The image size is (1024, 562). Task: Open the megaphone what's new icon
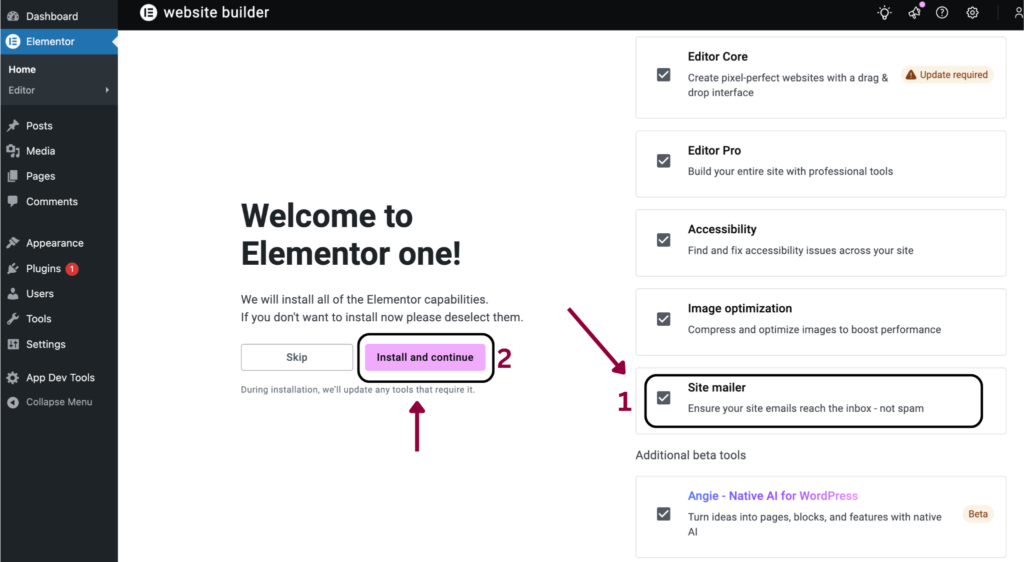pos(914,13)
